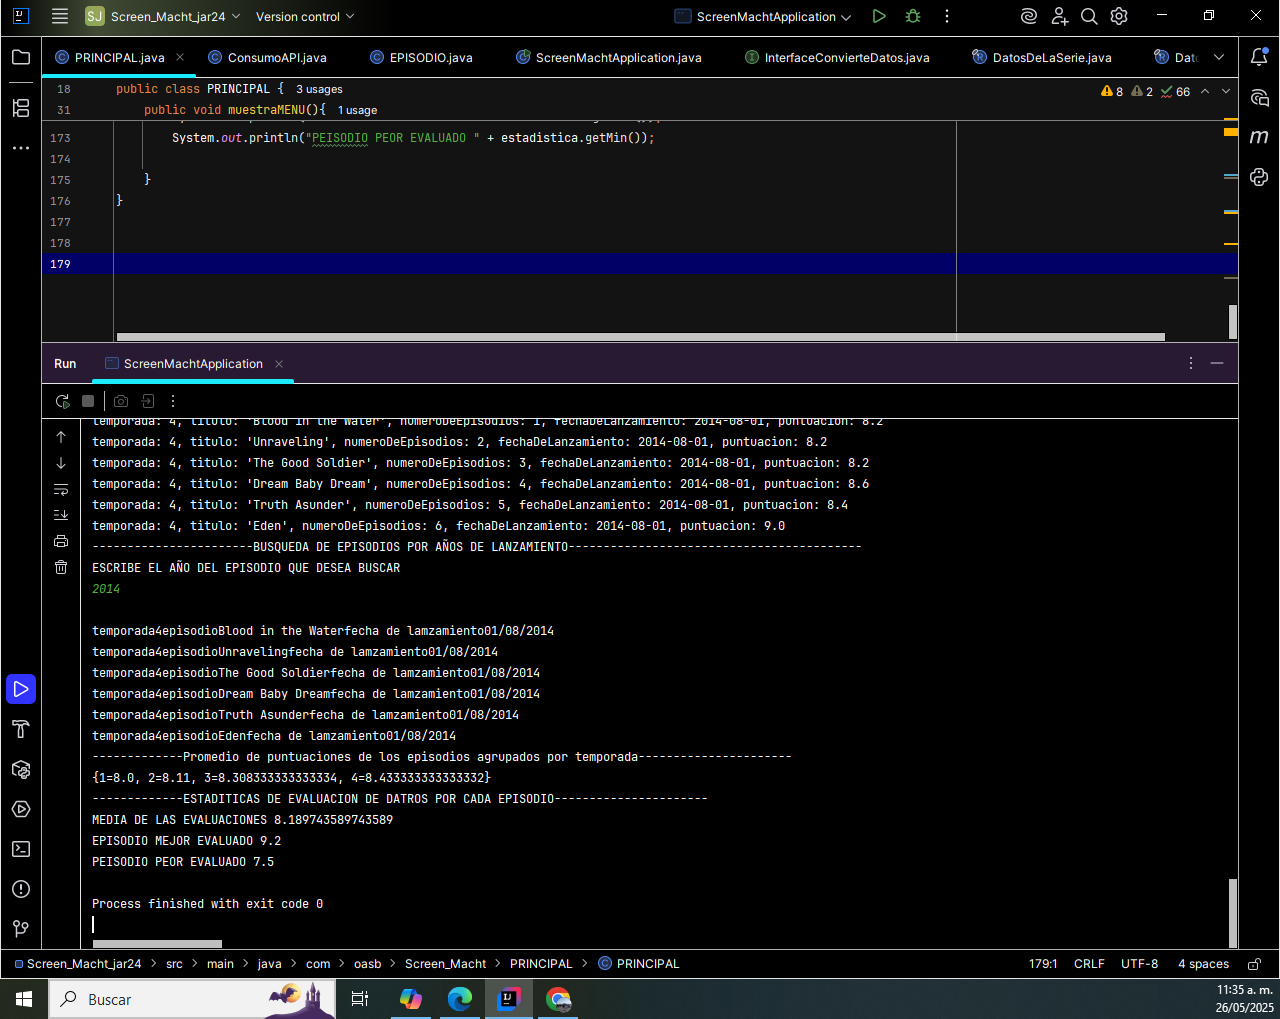Toggle the Services tool window icon
Viewport: 1280px width, 1019px height.
(21, 809)
